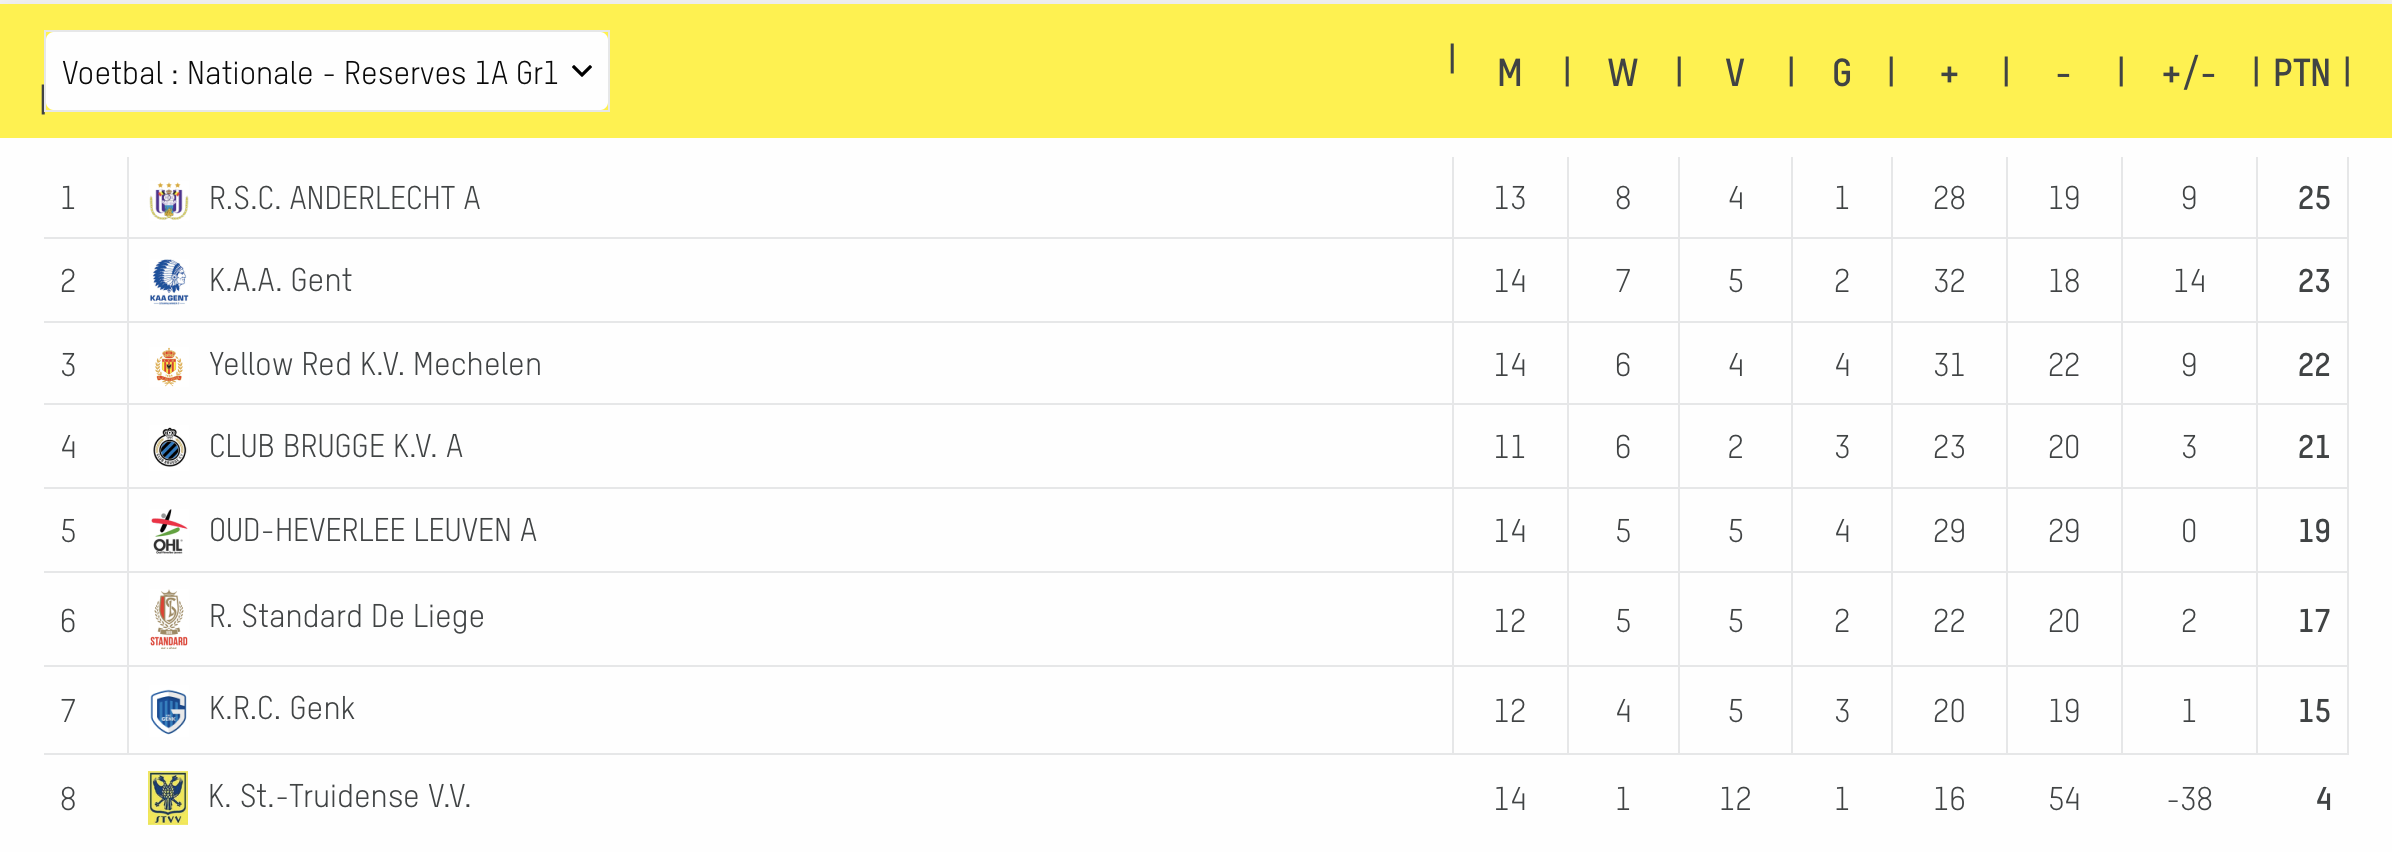Click team name K.A.A. Gent
The height and width of the screenshot is (852, 2392).
pos(281,280)
